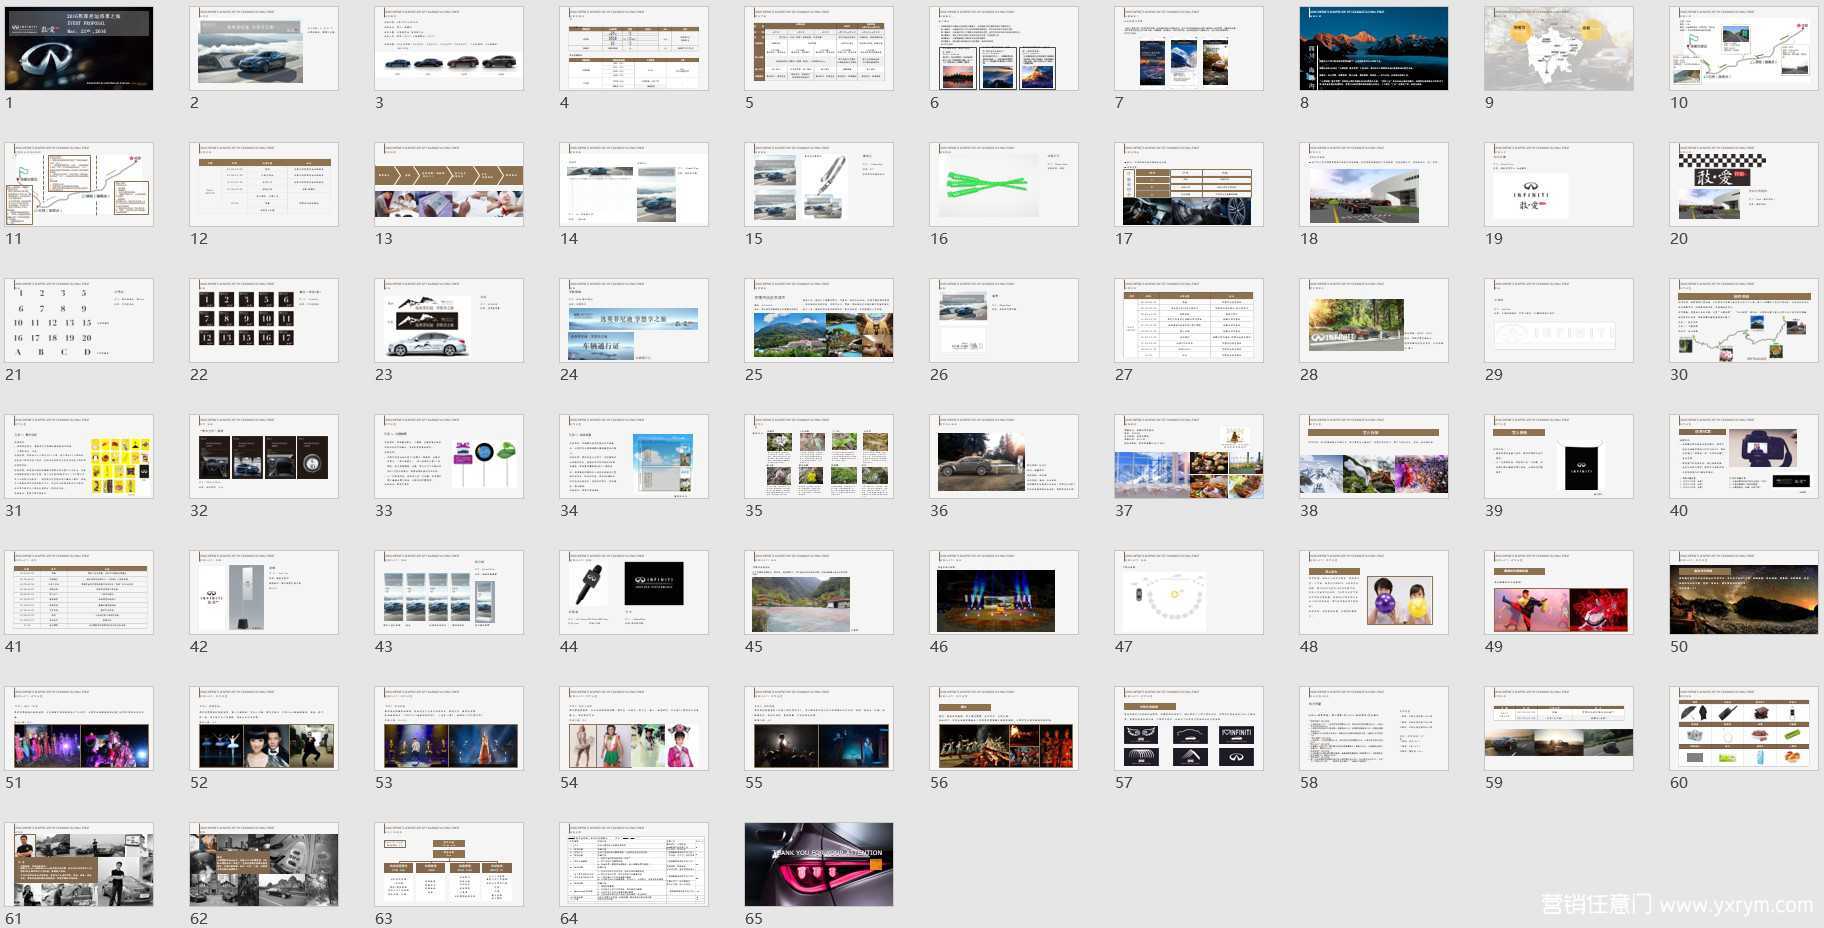The width and height of the screenshot is (1824, 928).
Task: Select slide 10 route map thumbnail
Action: (1744, 49)
